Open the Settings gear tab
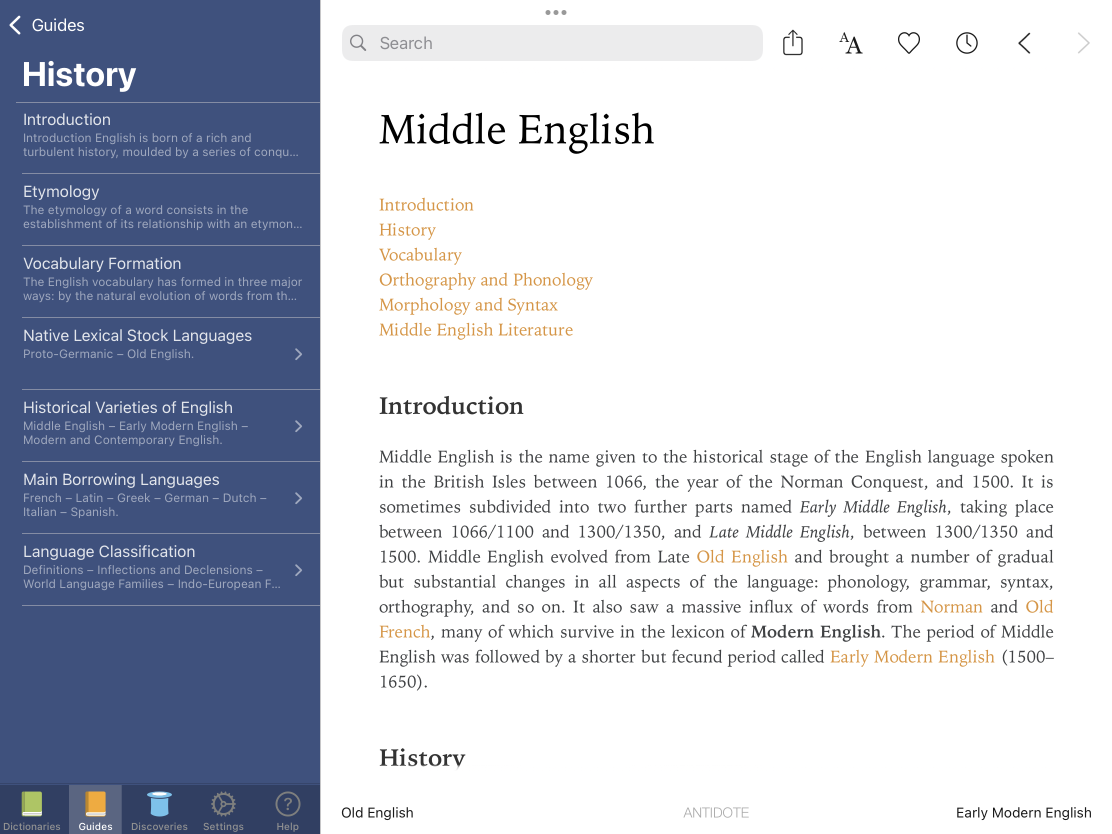This screenshot has width=1112, height=834. [x=223, y=809]
